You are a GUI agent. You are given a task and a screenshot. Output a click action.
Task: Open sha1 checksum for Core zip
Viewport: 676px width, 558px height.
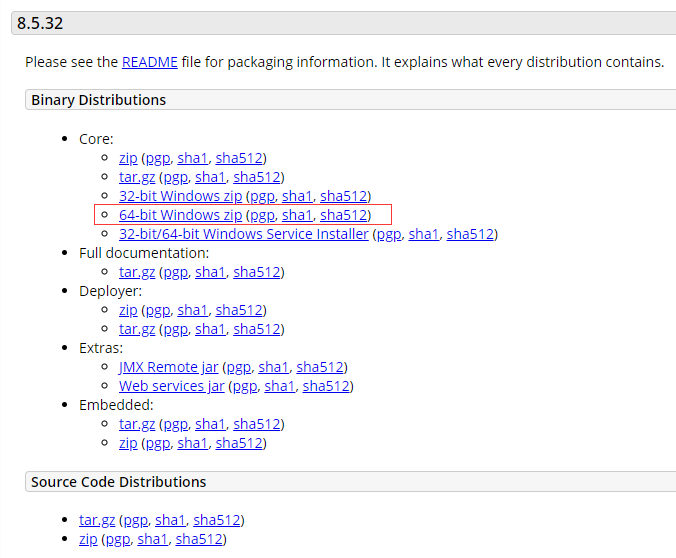pyautogui.click(x=192, y=158)
